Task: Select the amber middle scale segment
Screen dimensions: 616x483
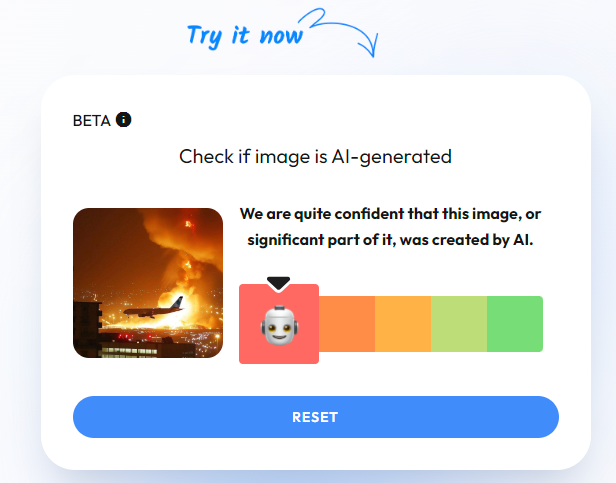Action: tap(403, 324)
